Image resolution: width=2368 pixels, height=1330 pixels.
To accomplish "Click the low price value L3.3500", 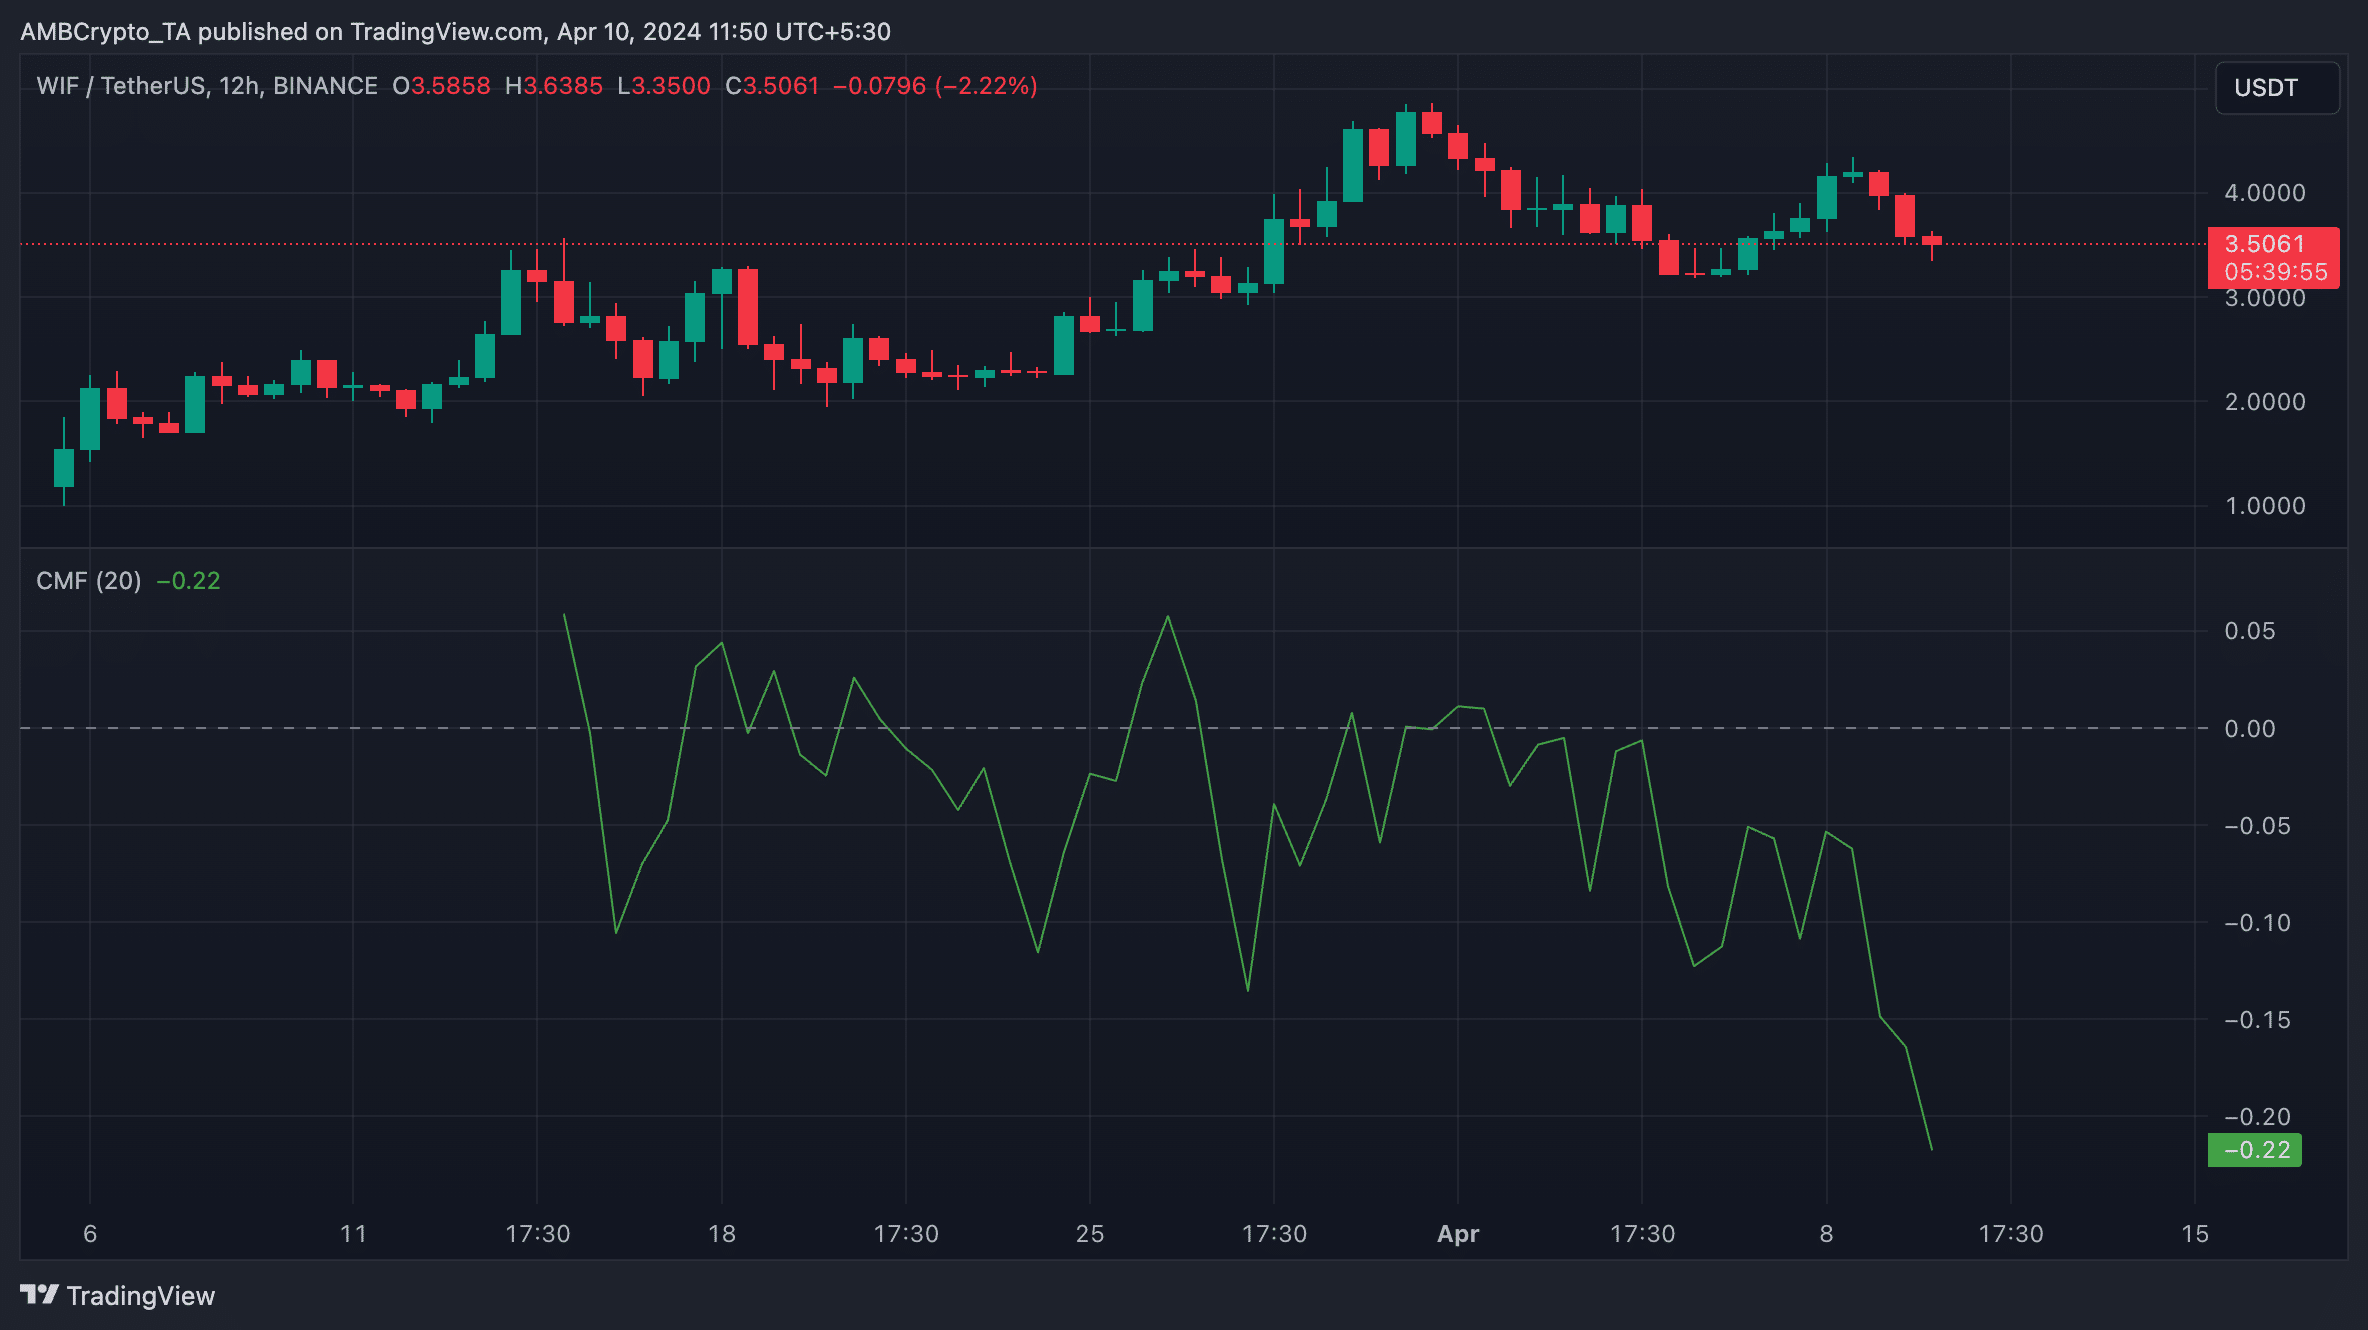I will 664,86.
